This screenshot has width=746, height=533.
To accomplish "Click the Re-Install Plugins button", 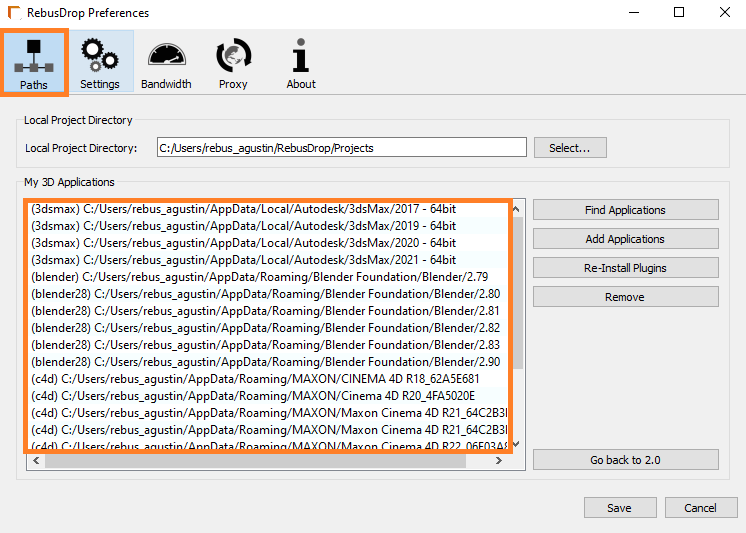I will pos(625,268).
